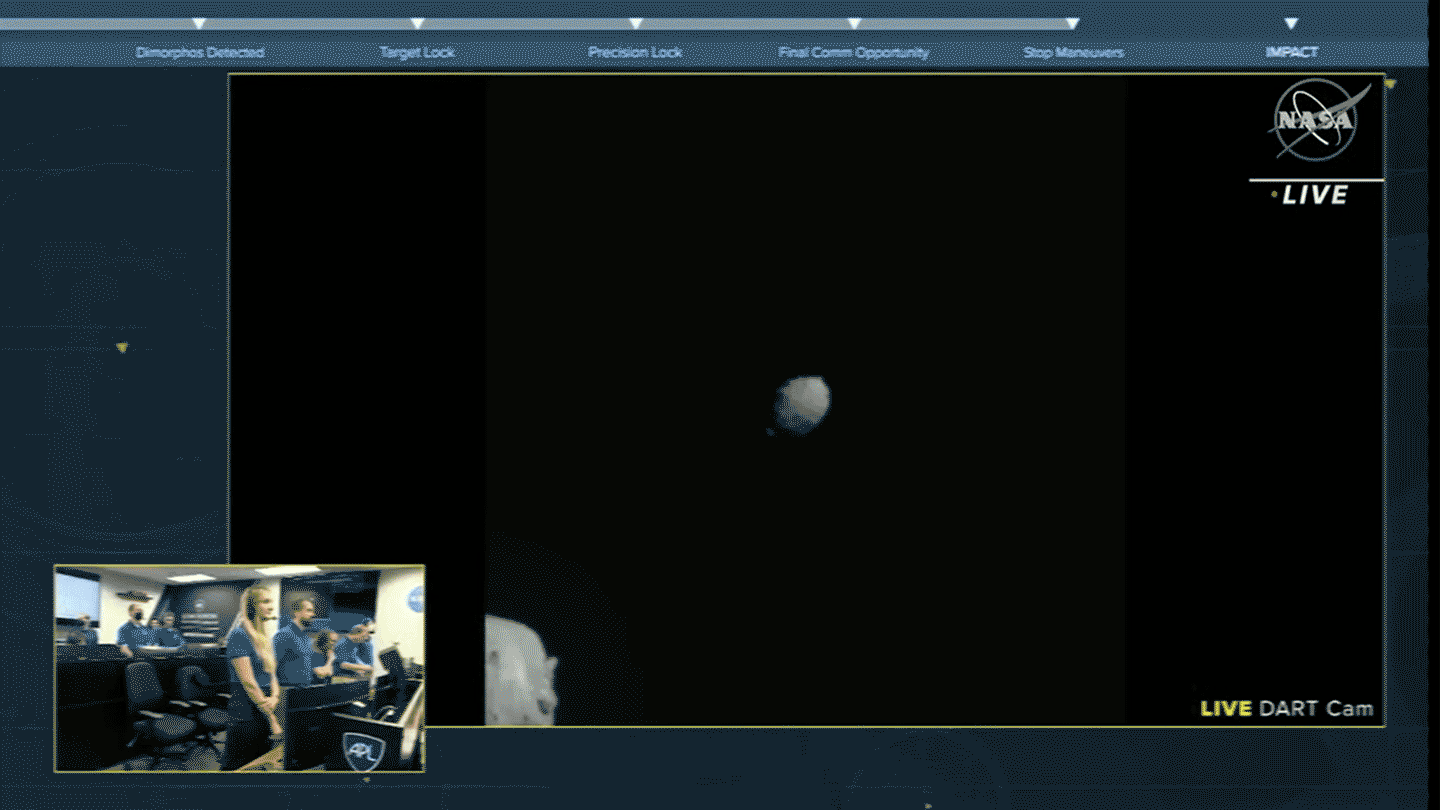This screenshot has height=810, width=1440.
Task: Click the Target Lock text label
Action: (x=417, y=53)
